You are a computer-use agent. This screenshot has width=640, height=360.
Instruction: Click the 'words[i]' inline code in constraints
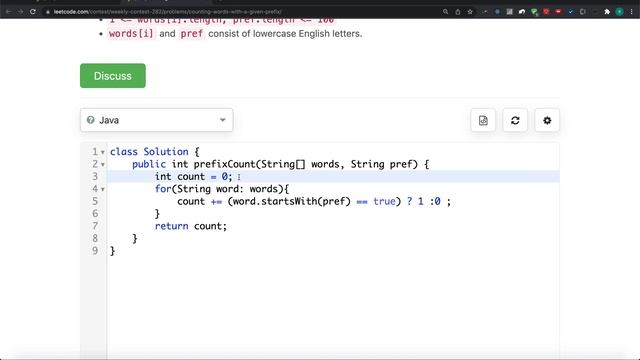coord(131,33)
